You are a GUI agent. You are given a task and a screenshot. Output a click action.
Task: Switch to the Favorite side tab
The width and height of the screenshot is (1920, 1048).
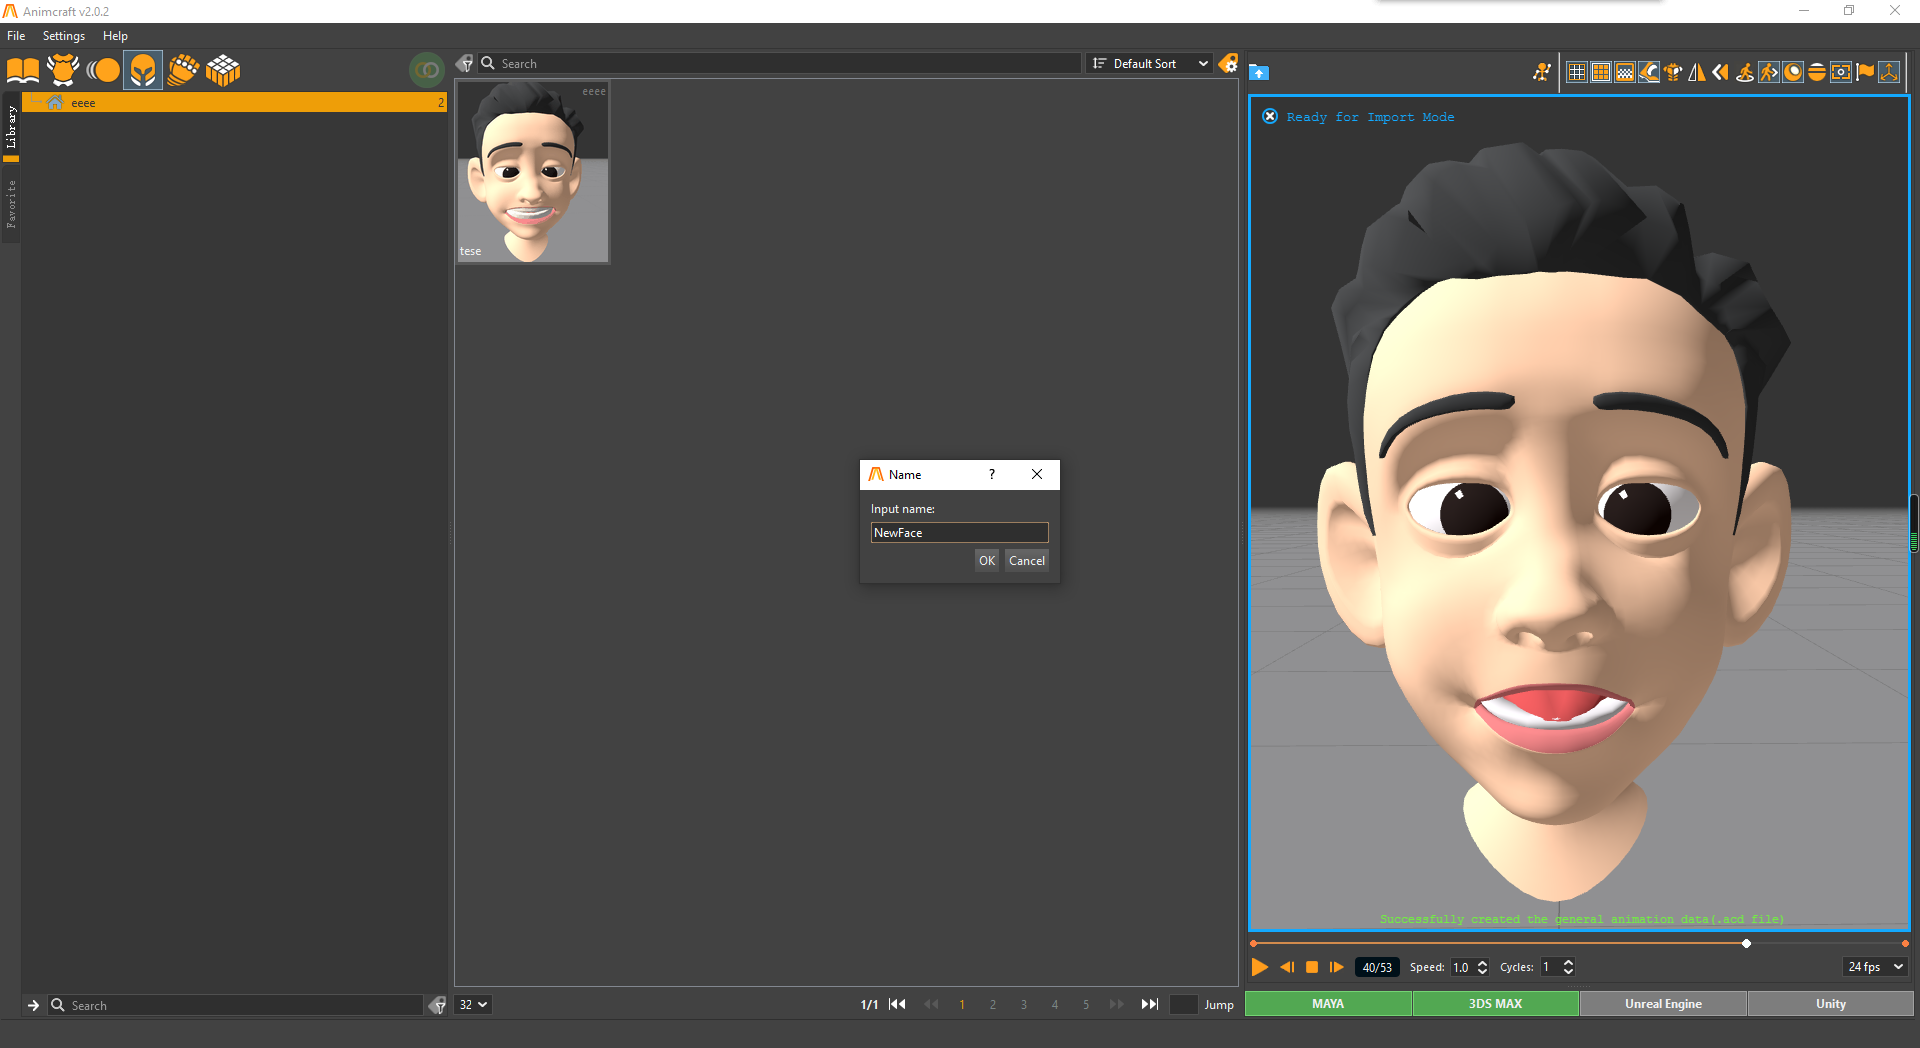point(11,204)
